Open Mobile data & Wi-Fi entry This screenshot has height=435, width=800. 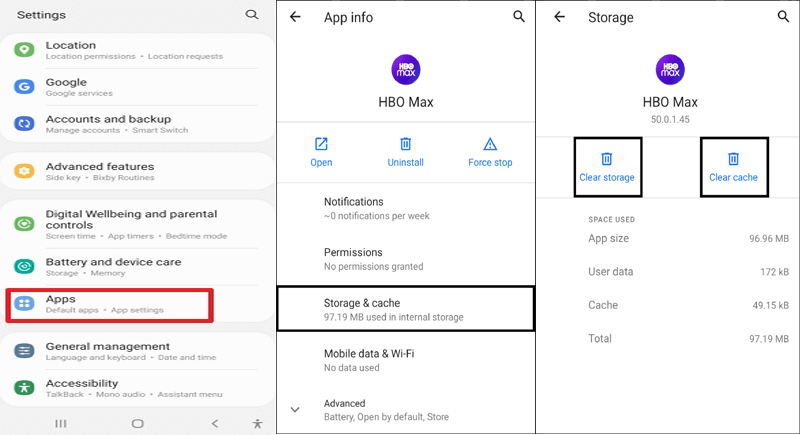click(x=405, y=359)
